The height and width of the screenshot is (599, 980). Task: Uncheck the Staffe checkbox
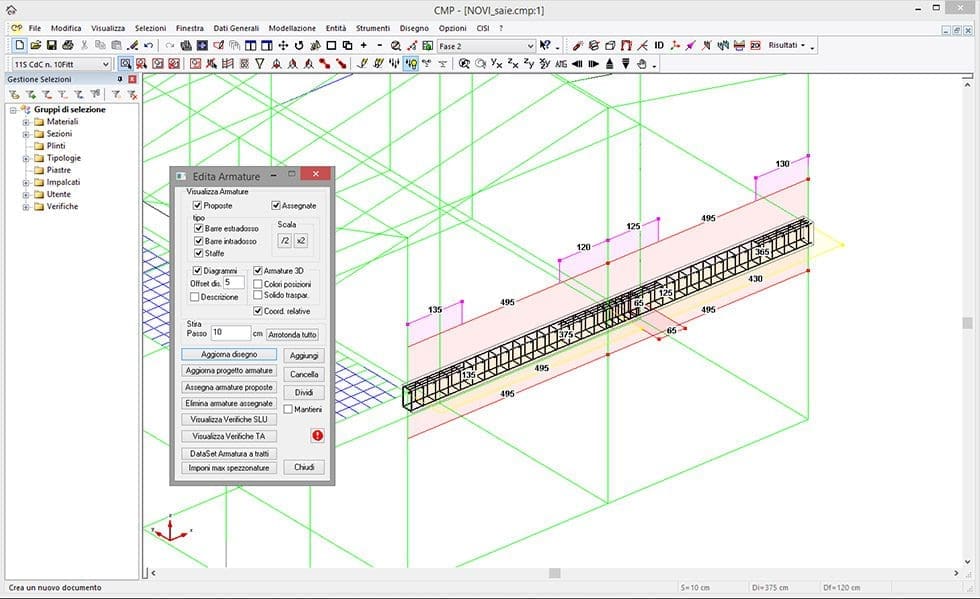click(198, 254)
